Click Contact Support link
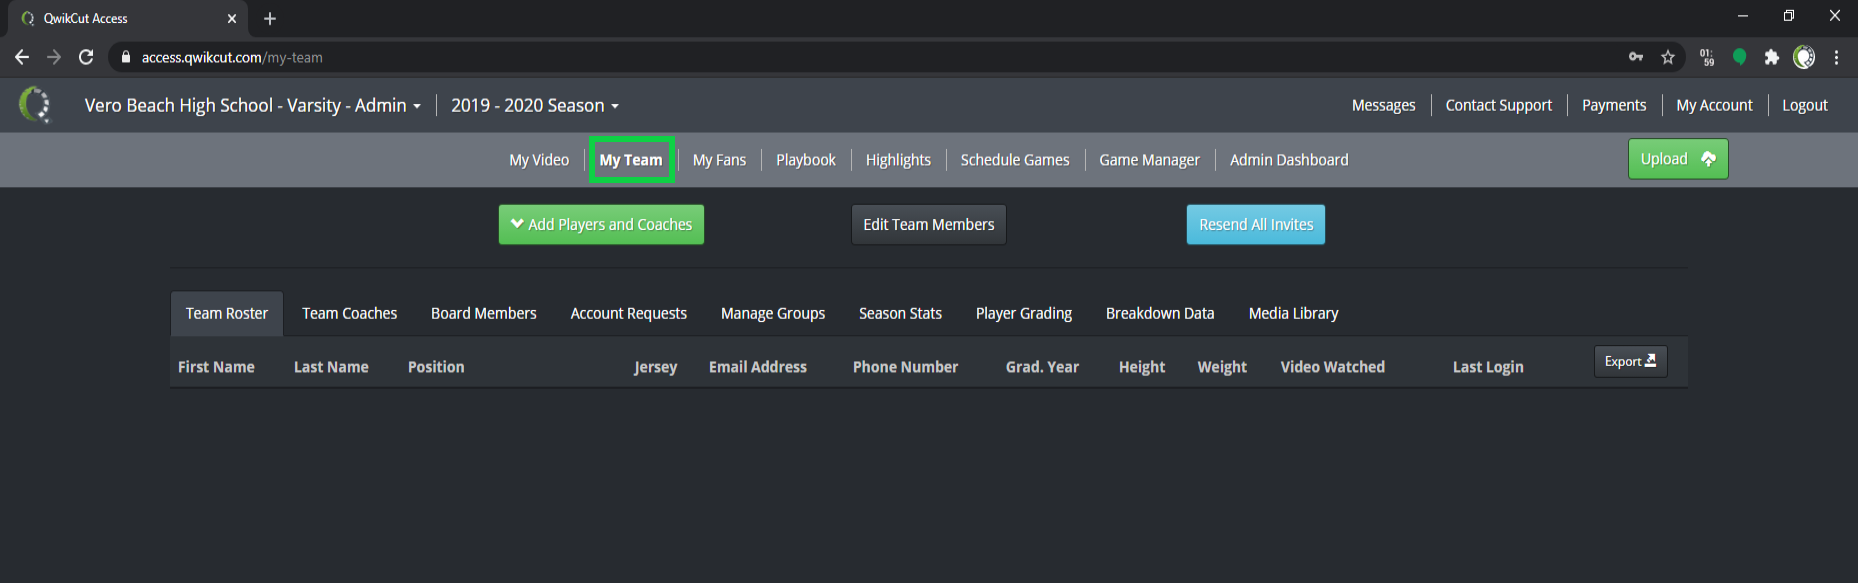 (1498, 105)
